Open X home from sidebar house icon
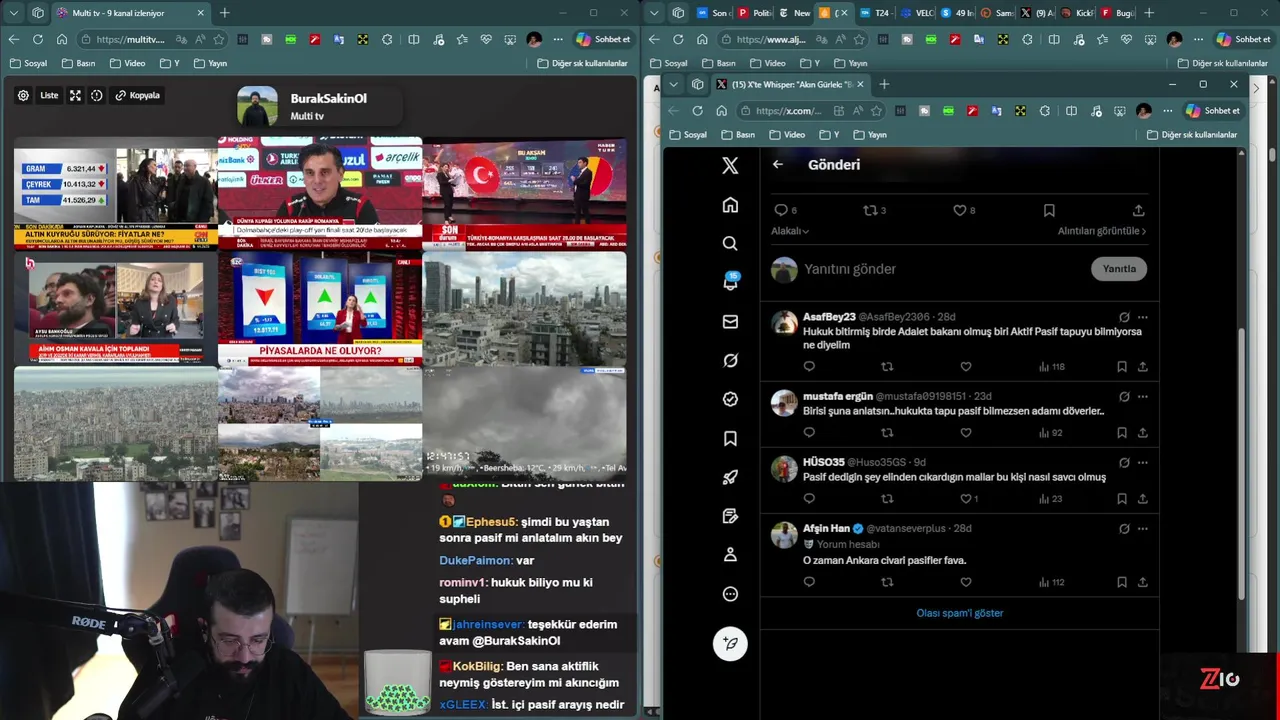 click(x=730, y=205)
